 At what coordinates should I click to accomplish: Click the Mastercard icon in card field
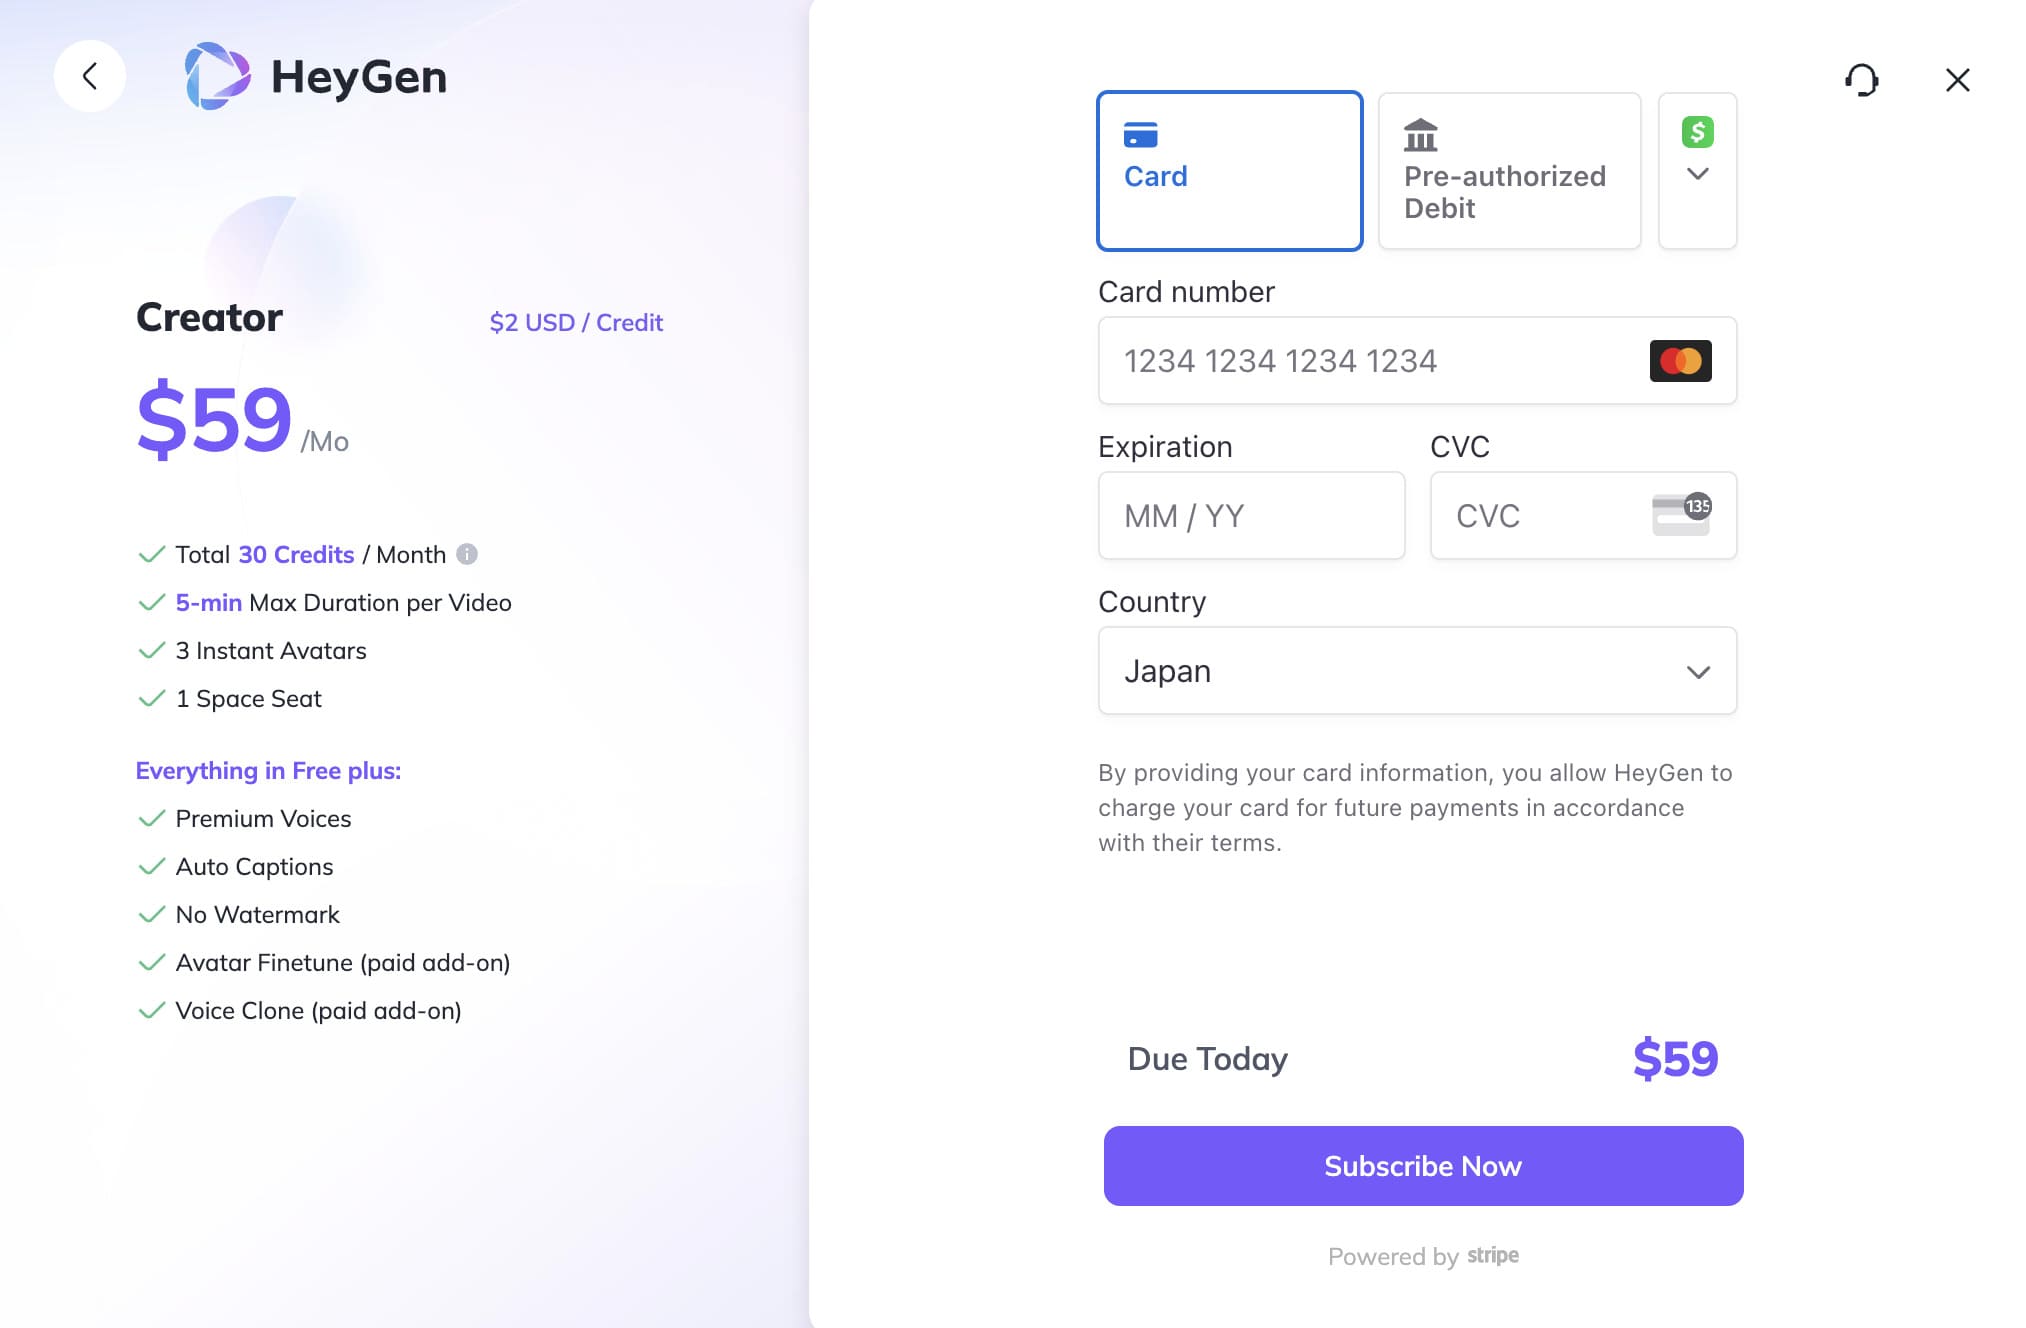(1681, 360)
